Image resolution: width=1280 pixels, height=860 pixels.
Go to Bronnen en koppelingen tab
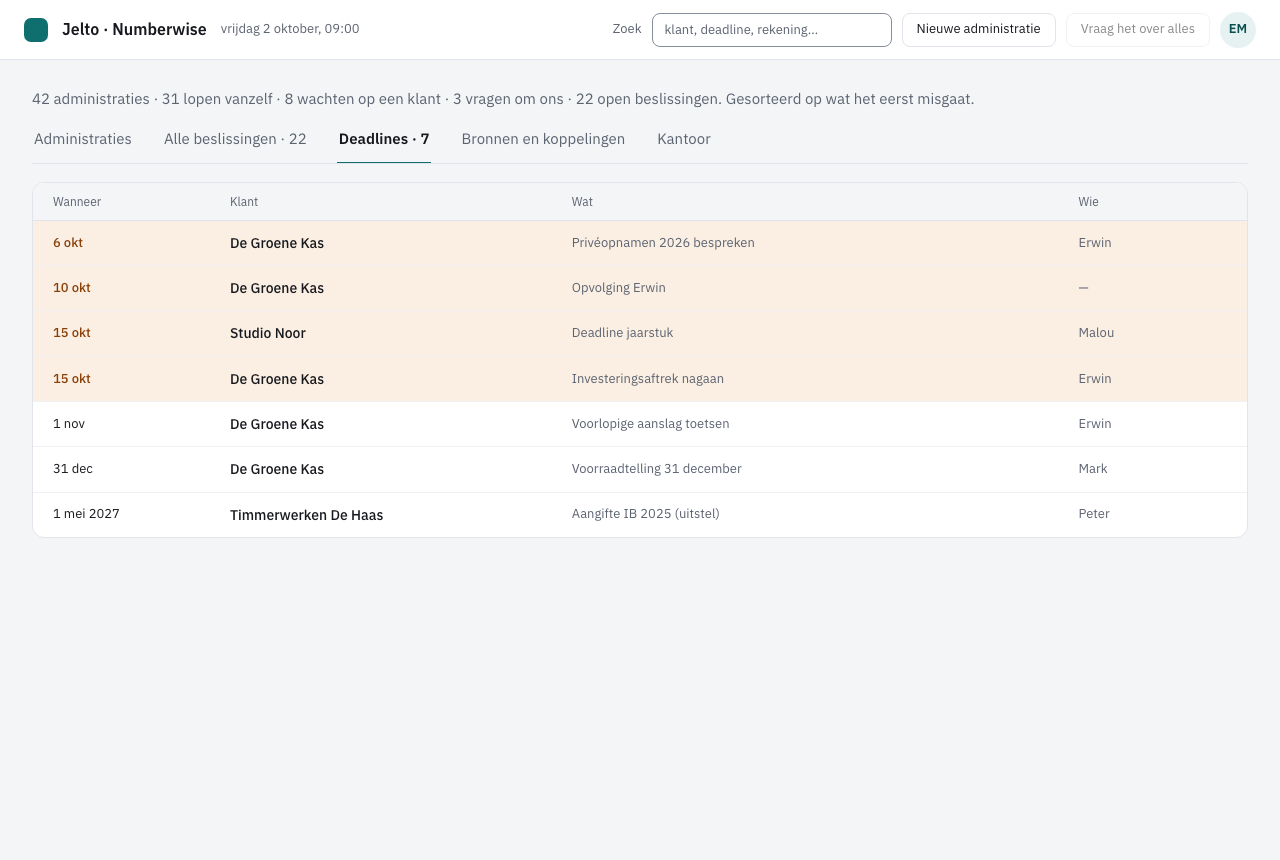click(543, 139)
